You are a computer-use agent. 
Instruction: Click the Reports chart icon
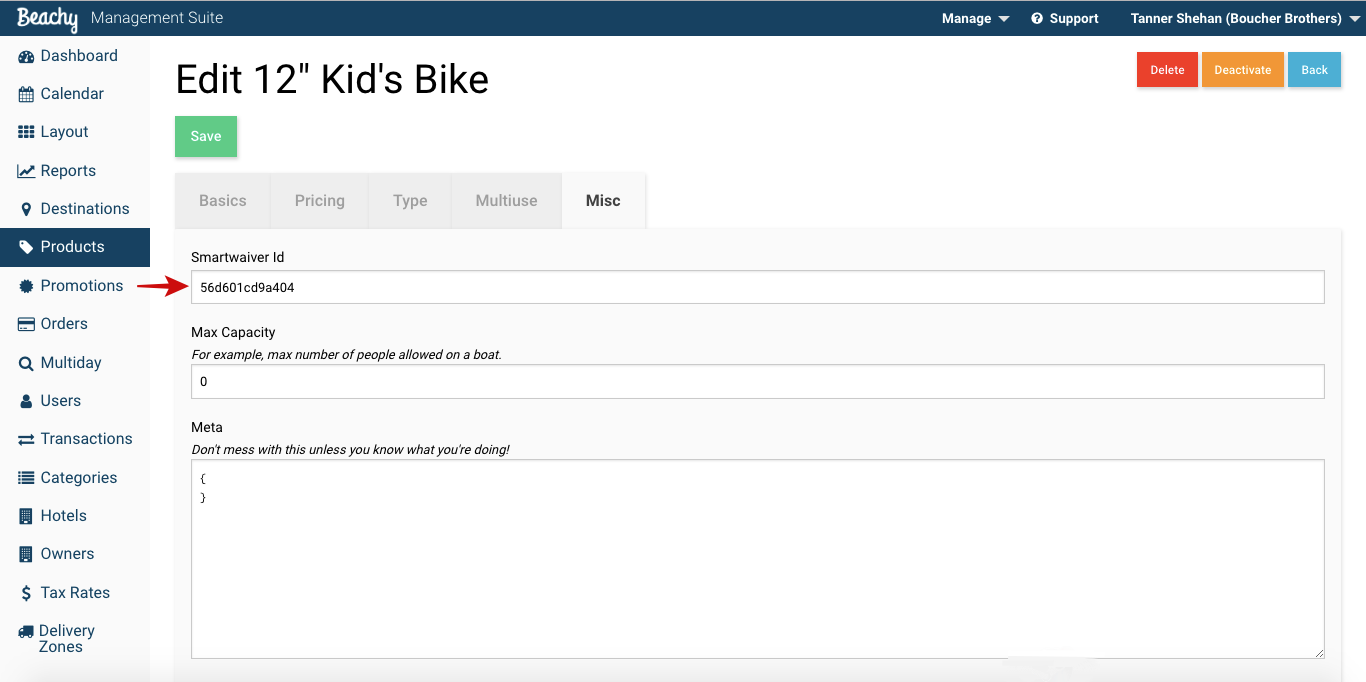pyautogui.click(x=26, y=171)
